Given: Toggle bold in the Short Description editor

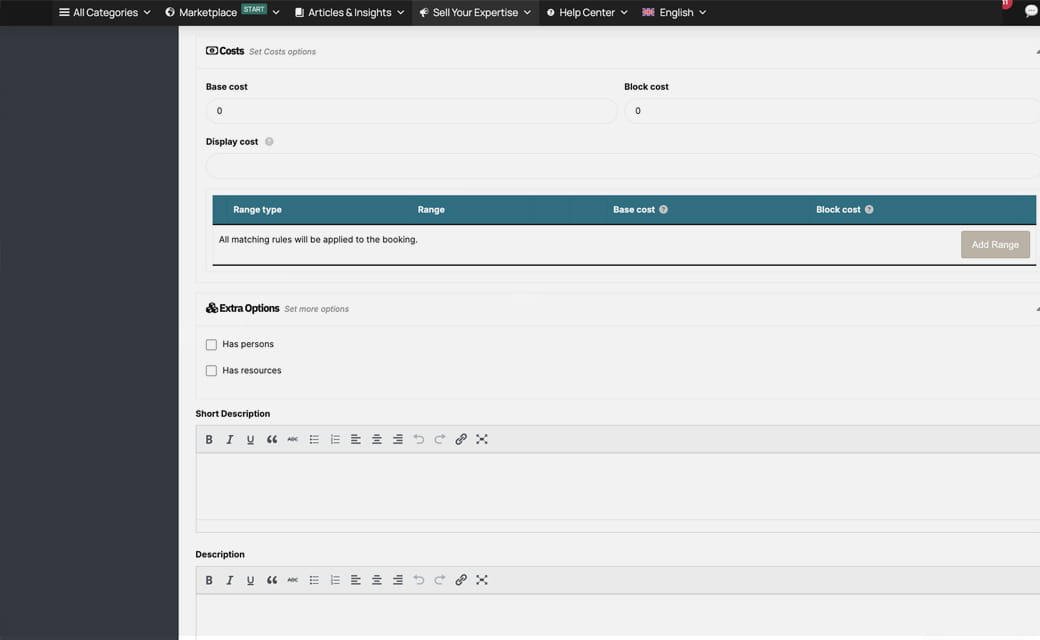Looking at the screenshot, I should click(209, 439).
